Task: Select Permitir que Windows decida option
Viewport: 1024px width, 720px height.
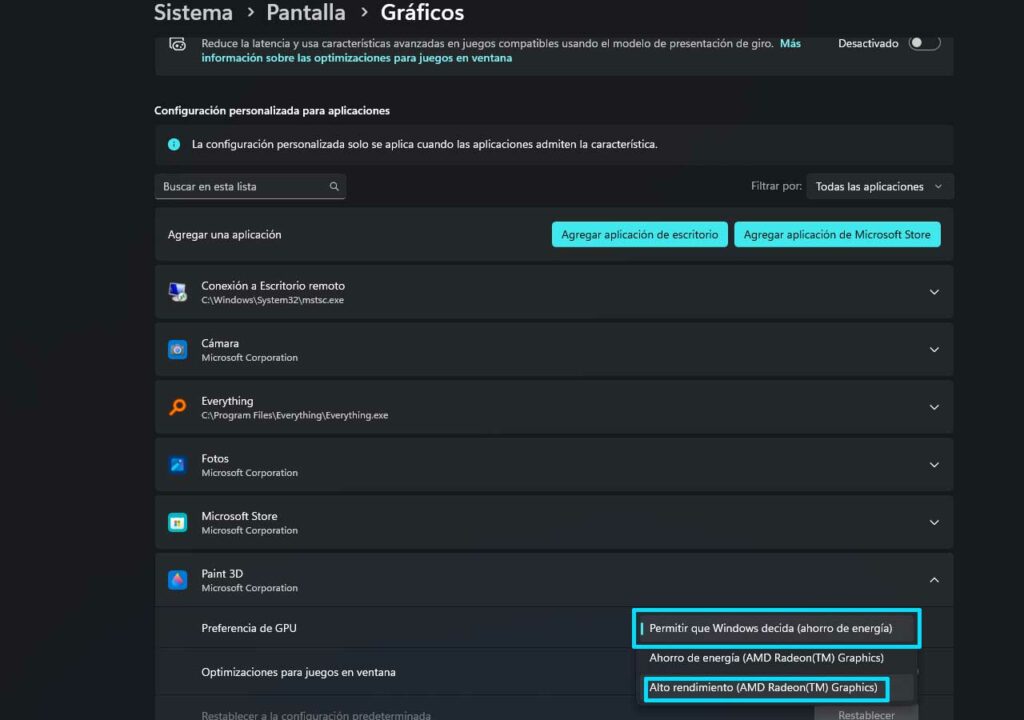Action: (776, 628)
